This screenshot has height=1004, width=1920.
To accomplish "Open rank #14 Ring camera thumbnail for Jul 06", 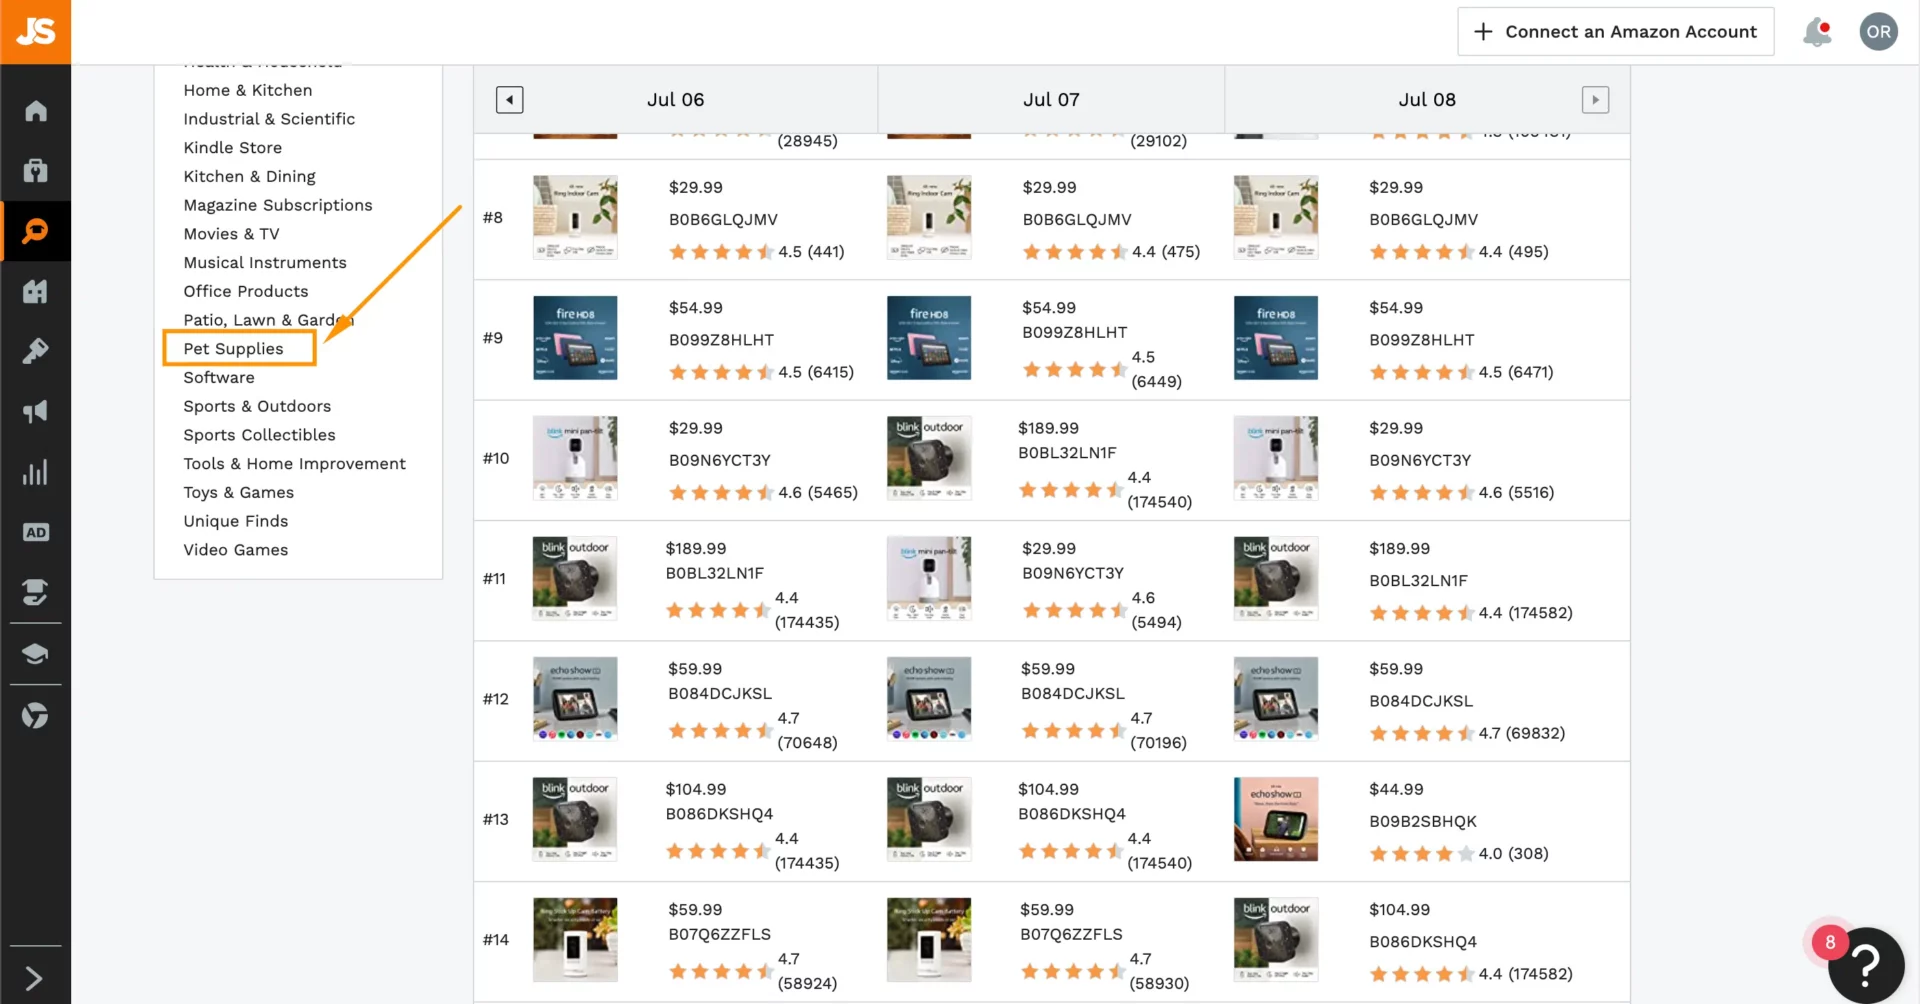I will tap(575, 940).
